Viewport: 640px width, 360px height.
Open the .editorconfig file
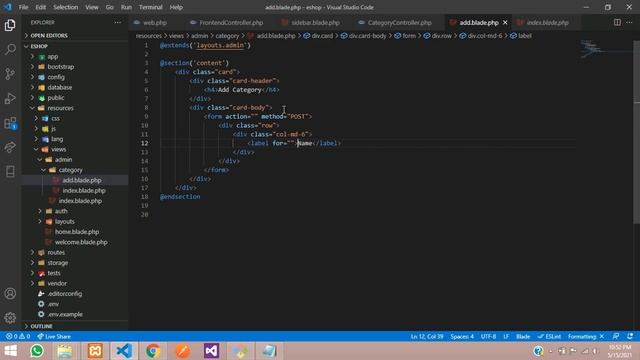pyautogui.click(x=64, y=293)
